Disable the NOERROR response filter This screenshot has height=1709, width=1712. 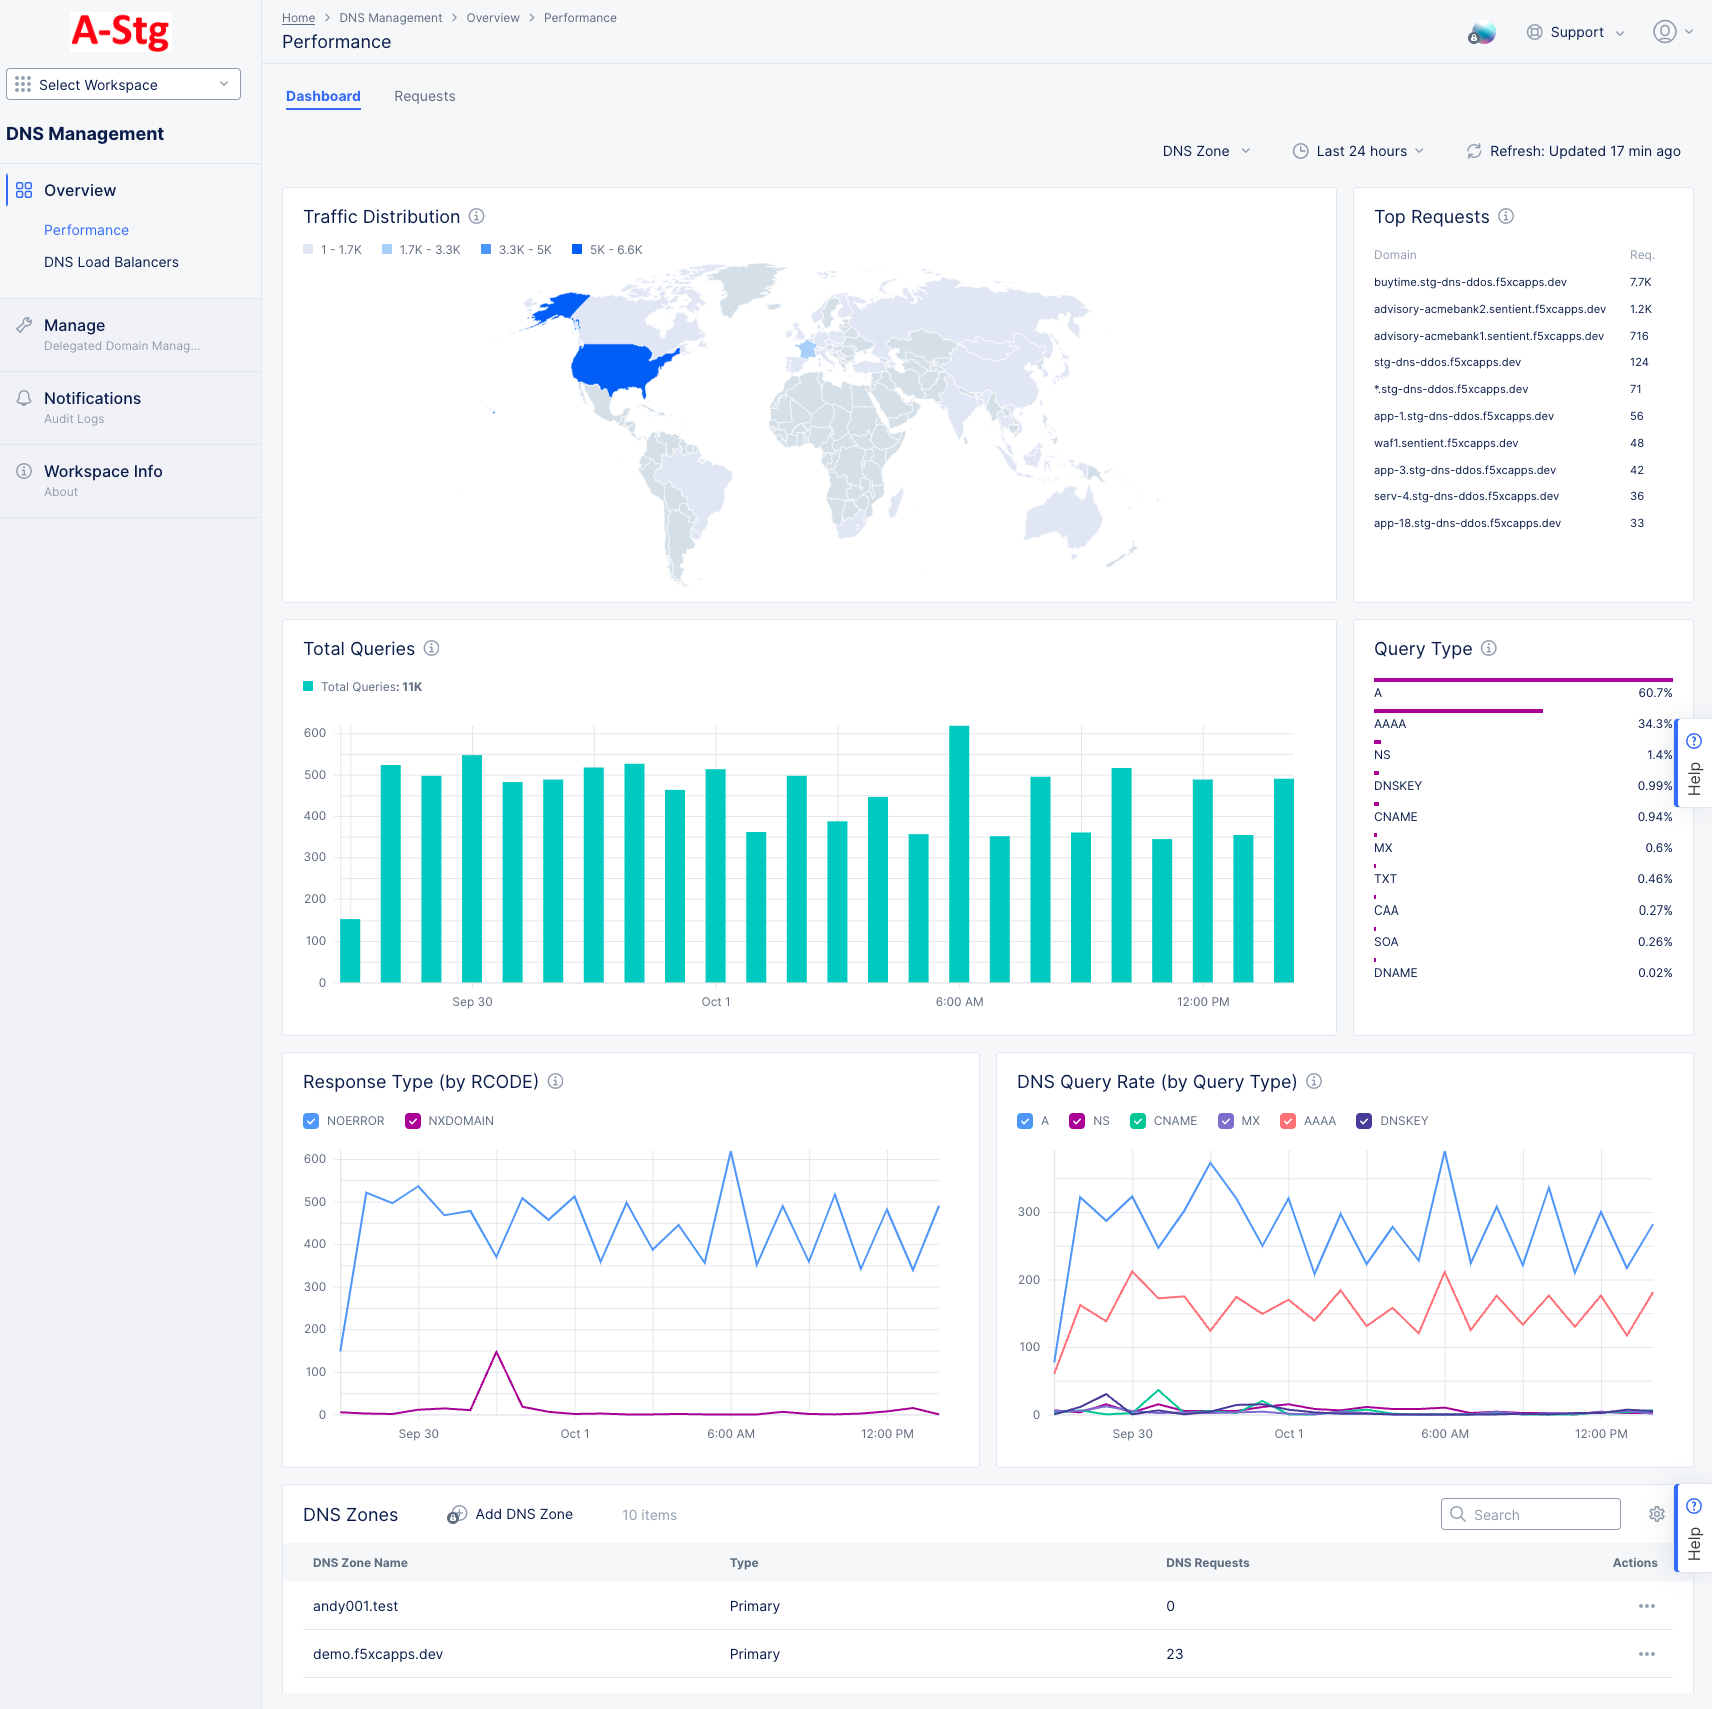311,1120
